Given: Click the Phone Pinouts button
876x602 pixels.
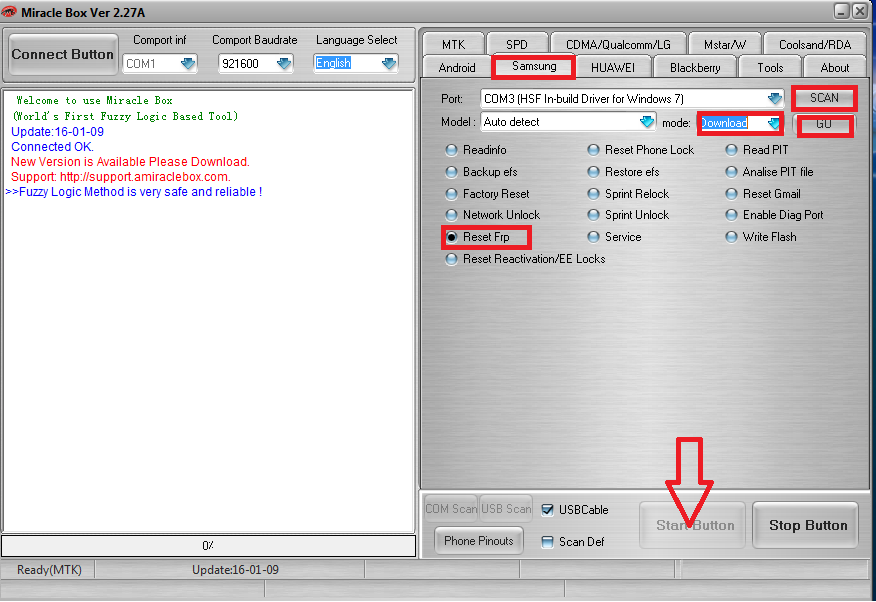Looking at the screenshot, I should [479, 541].
